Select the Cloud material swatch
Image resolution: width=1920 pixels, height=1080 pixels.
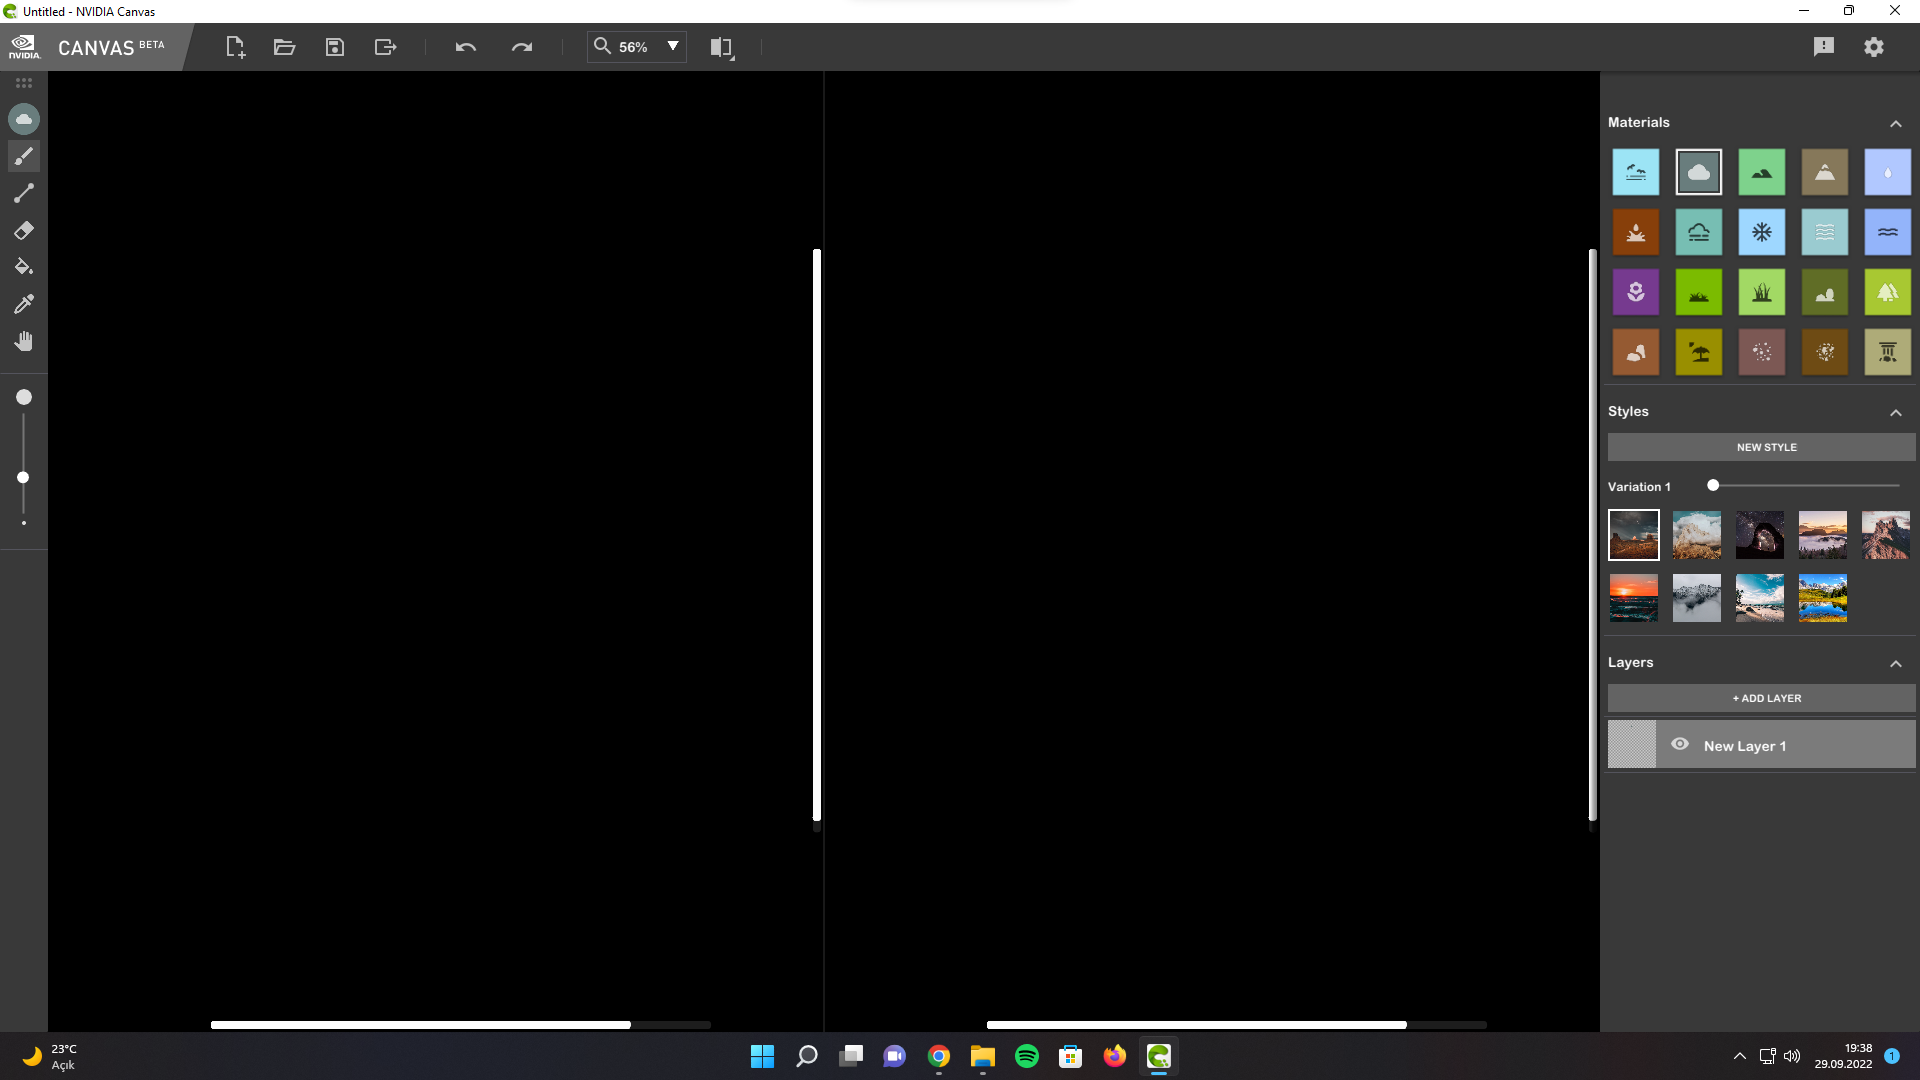pos(1698,172)
